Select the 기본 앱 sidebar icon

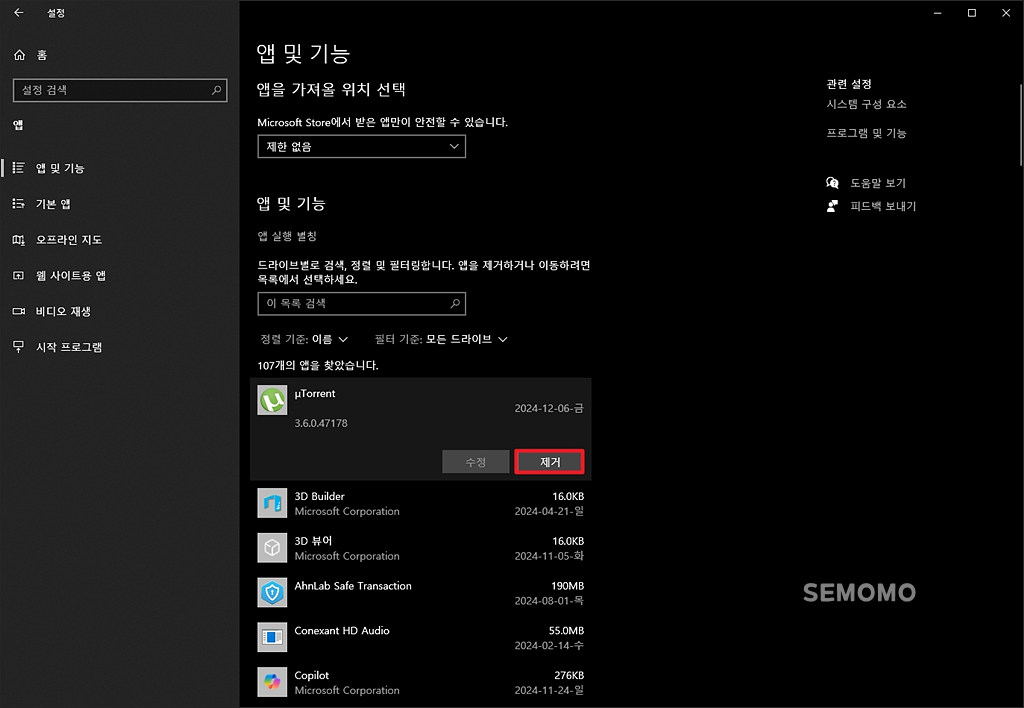point(19,204)
